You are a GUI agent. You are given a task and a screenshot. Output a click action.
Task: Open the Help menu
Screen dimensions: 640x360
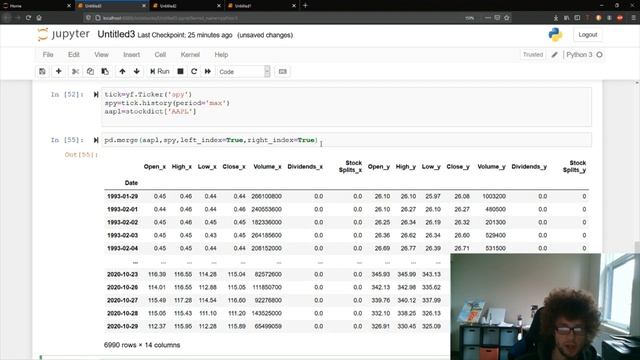click(221, 55)
